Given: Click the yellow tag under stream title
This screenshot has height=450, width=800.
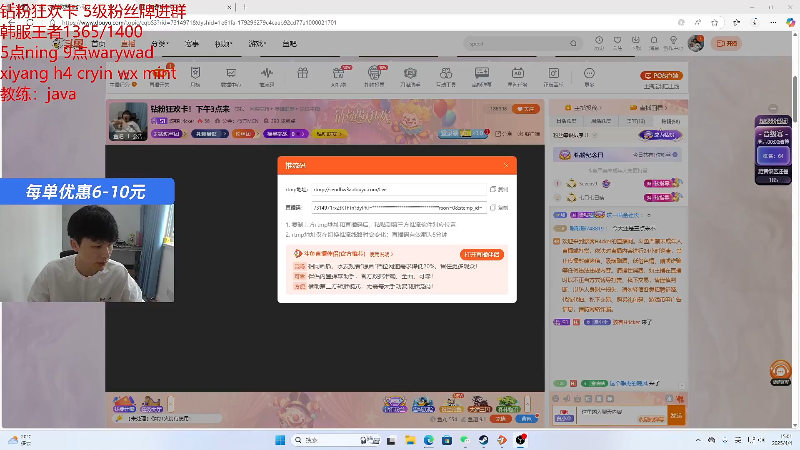Looking at the screenshot, I should pos(329,134).
